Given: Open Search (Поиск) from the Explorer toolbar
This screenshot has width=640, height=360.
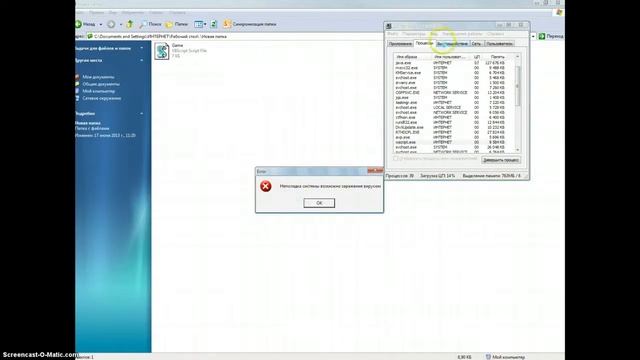Looking at the screenshot, I should point(150,24).
